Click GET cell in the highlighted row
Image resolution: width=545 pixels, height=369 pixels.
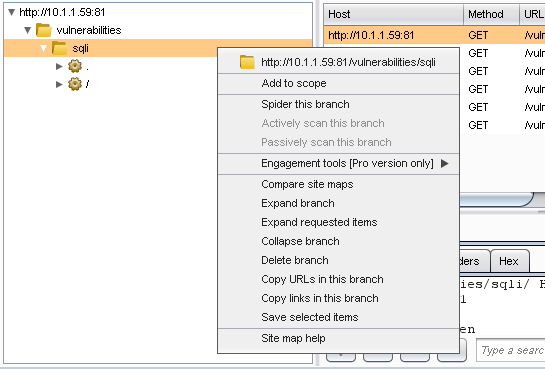491,35
